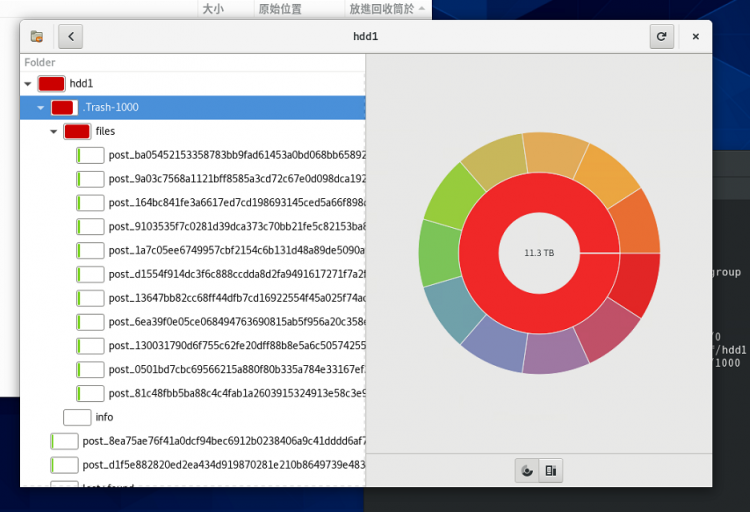Click the red usage bar beside files
This screenshot has height=512, width=750.
pos(77,132)
